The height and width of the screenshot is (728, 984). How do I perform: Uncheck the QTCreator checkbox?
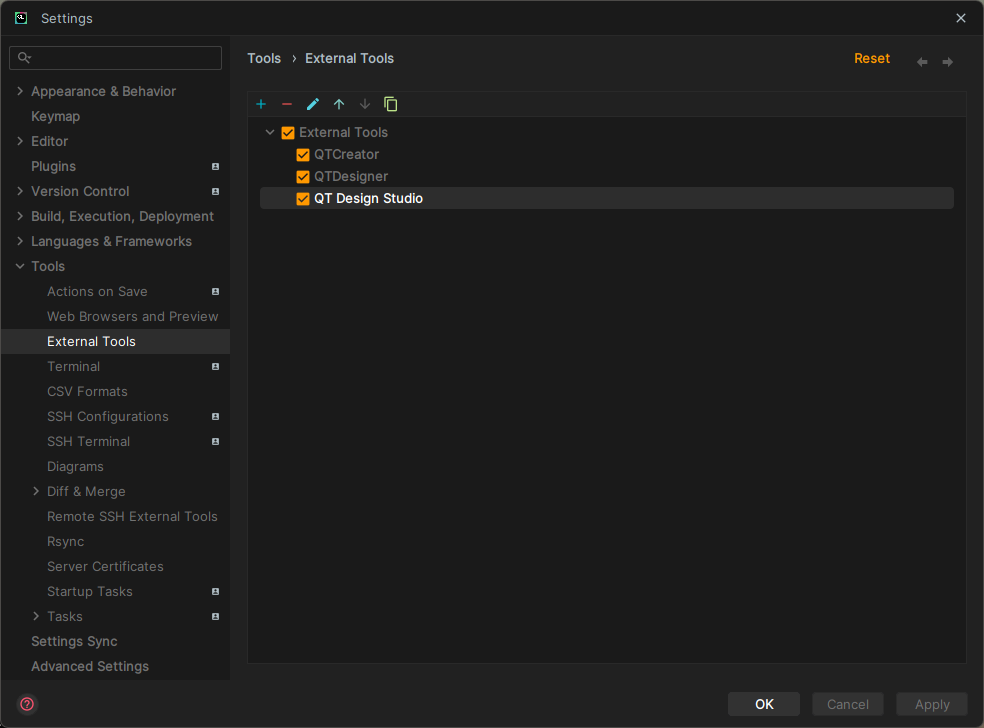[303, 155]
